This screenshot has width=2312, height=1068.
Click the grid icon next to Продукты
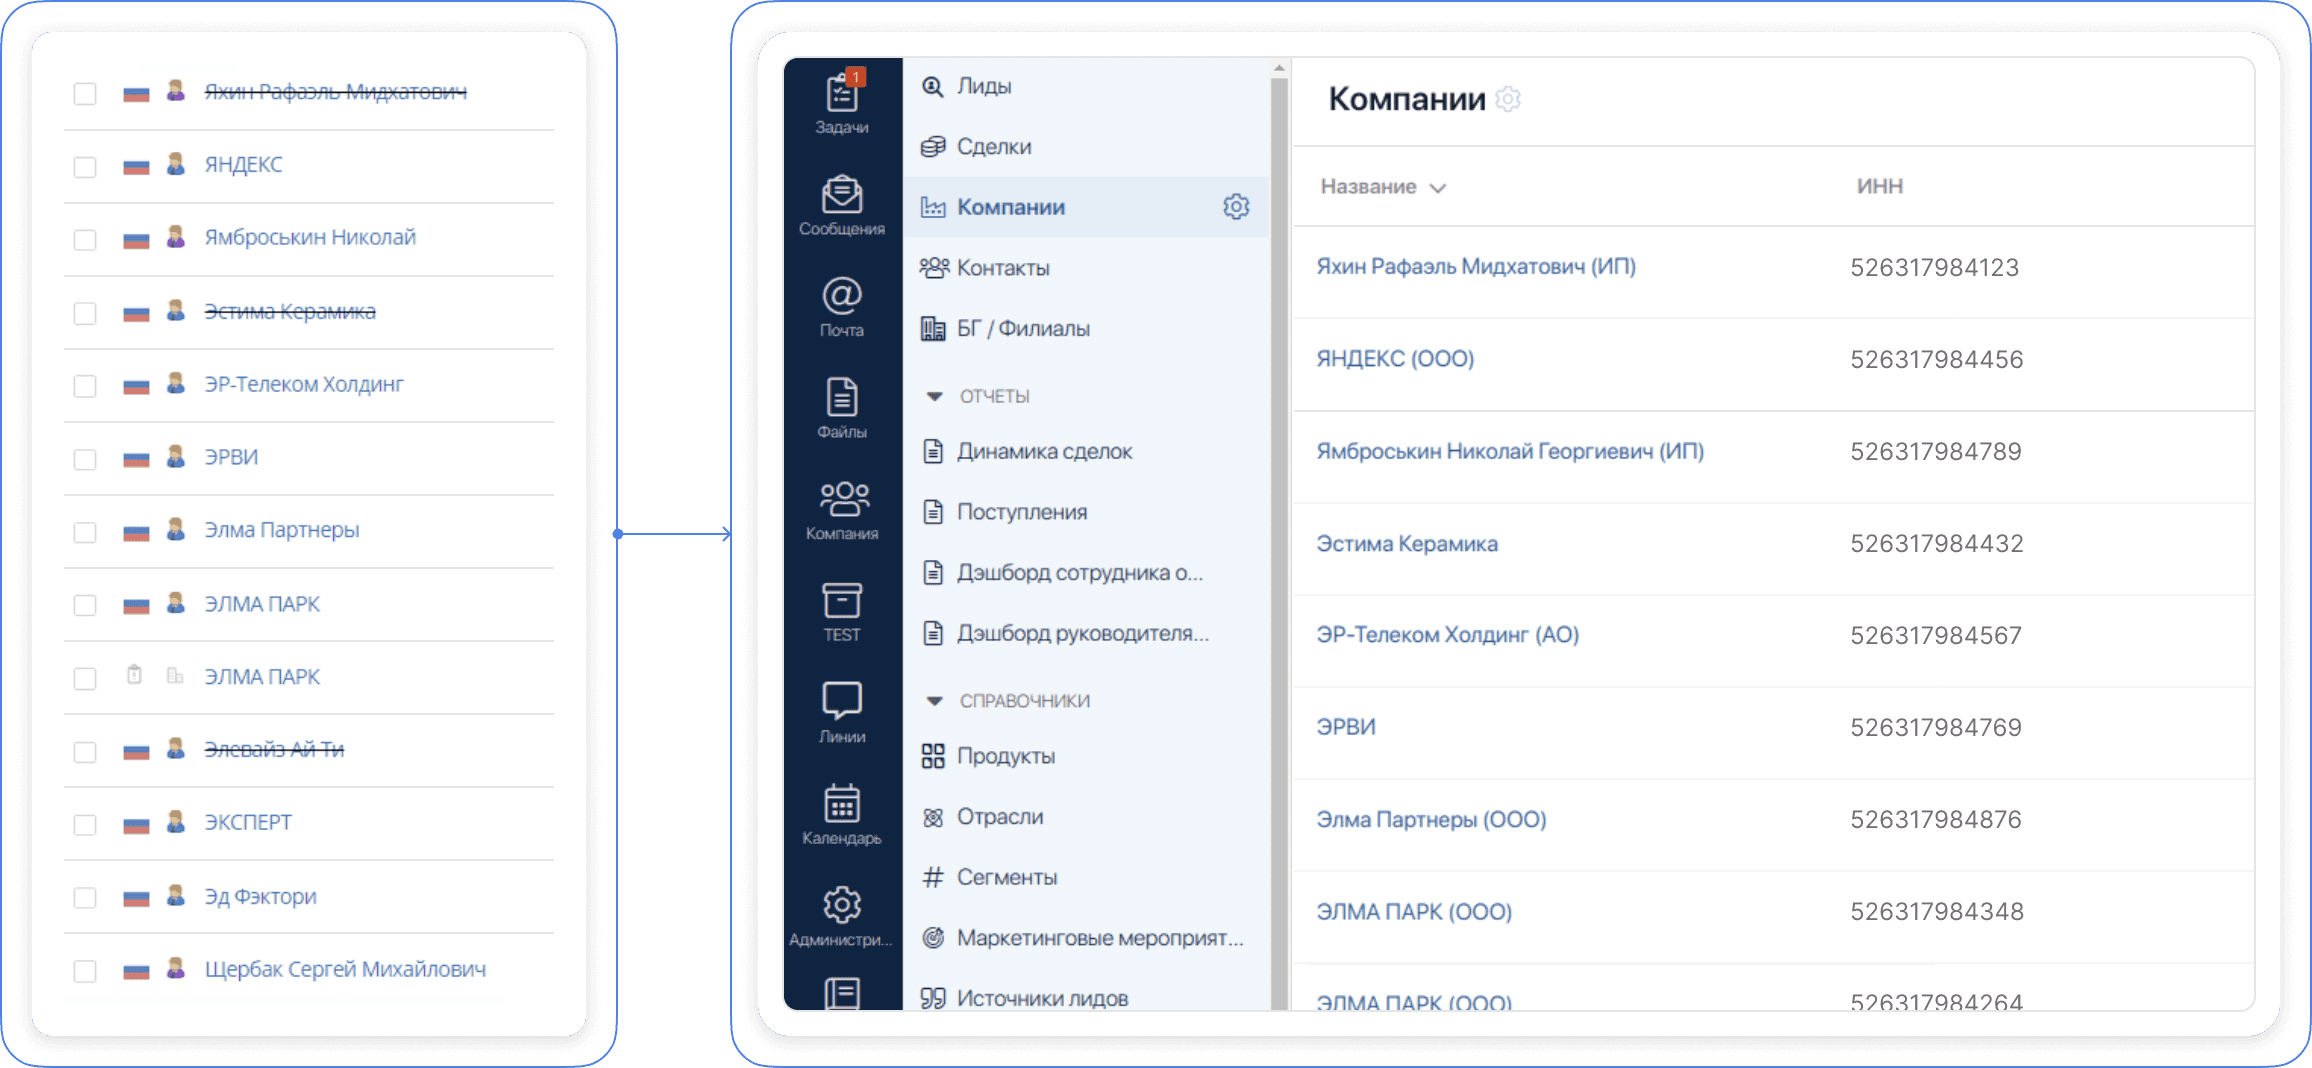pos(932,756)
